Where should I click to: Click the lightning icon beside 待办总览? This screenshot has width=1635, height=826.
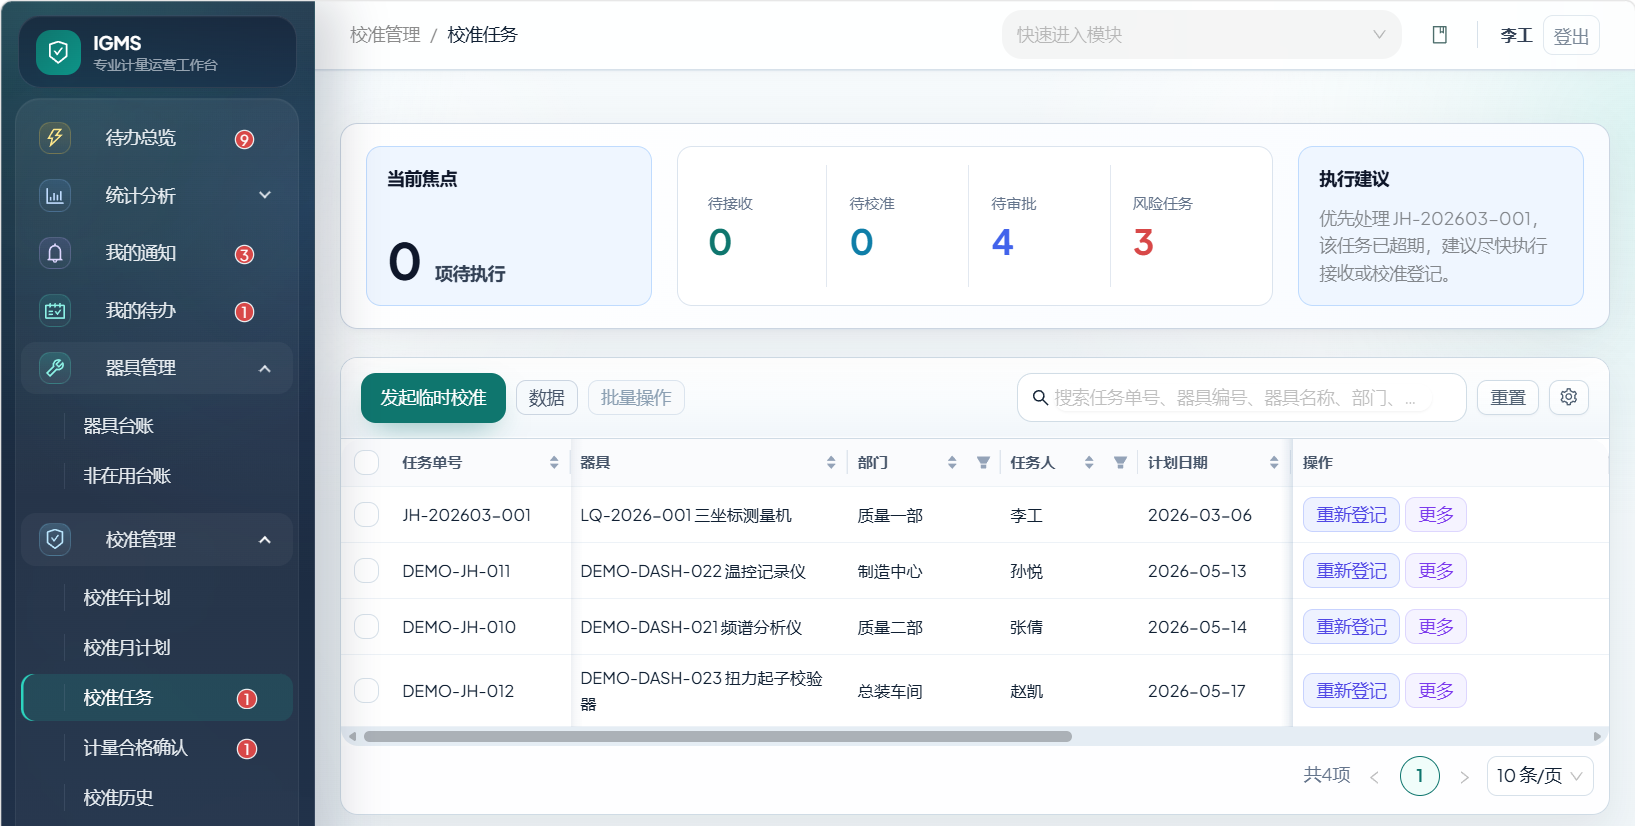[55, 137]
